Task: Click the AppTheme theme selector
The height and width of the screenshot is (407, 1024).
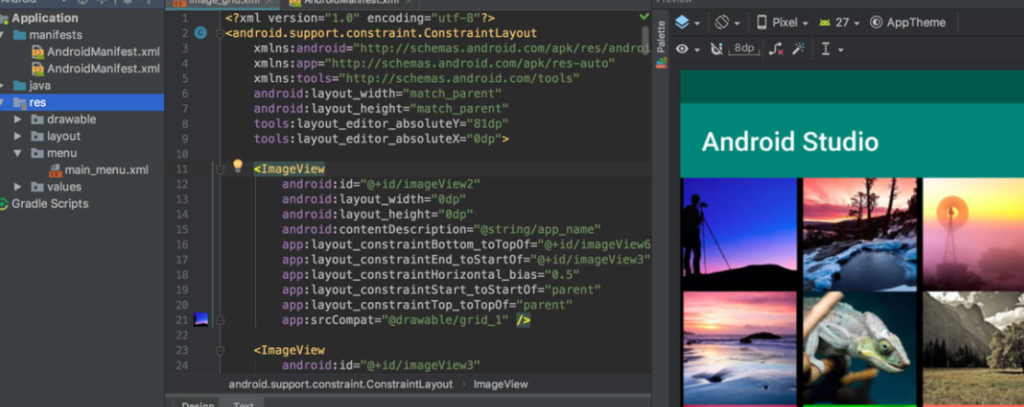Action: tap(908, 22)
